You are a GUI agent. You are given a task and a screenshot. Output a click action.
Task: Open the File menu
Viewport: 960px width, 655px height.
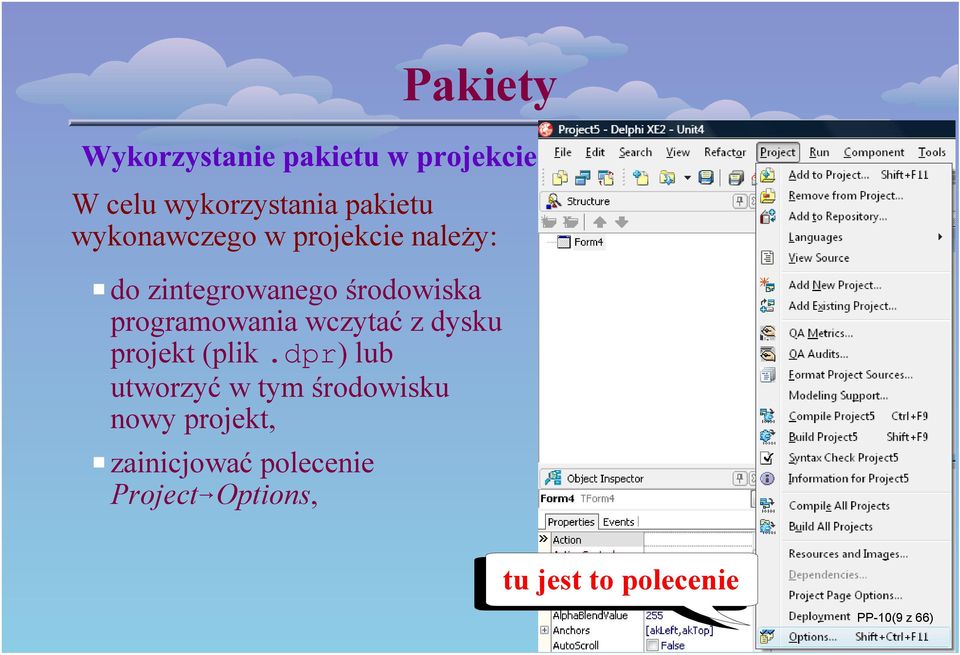563,152
